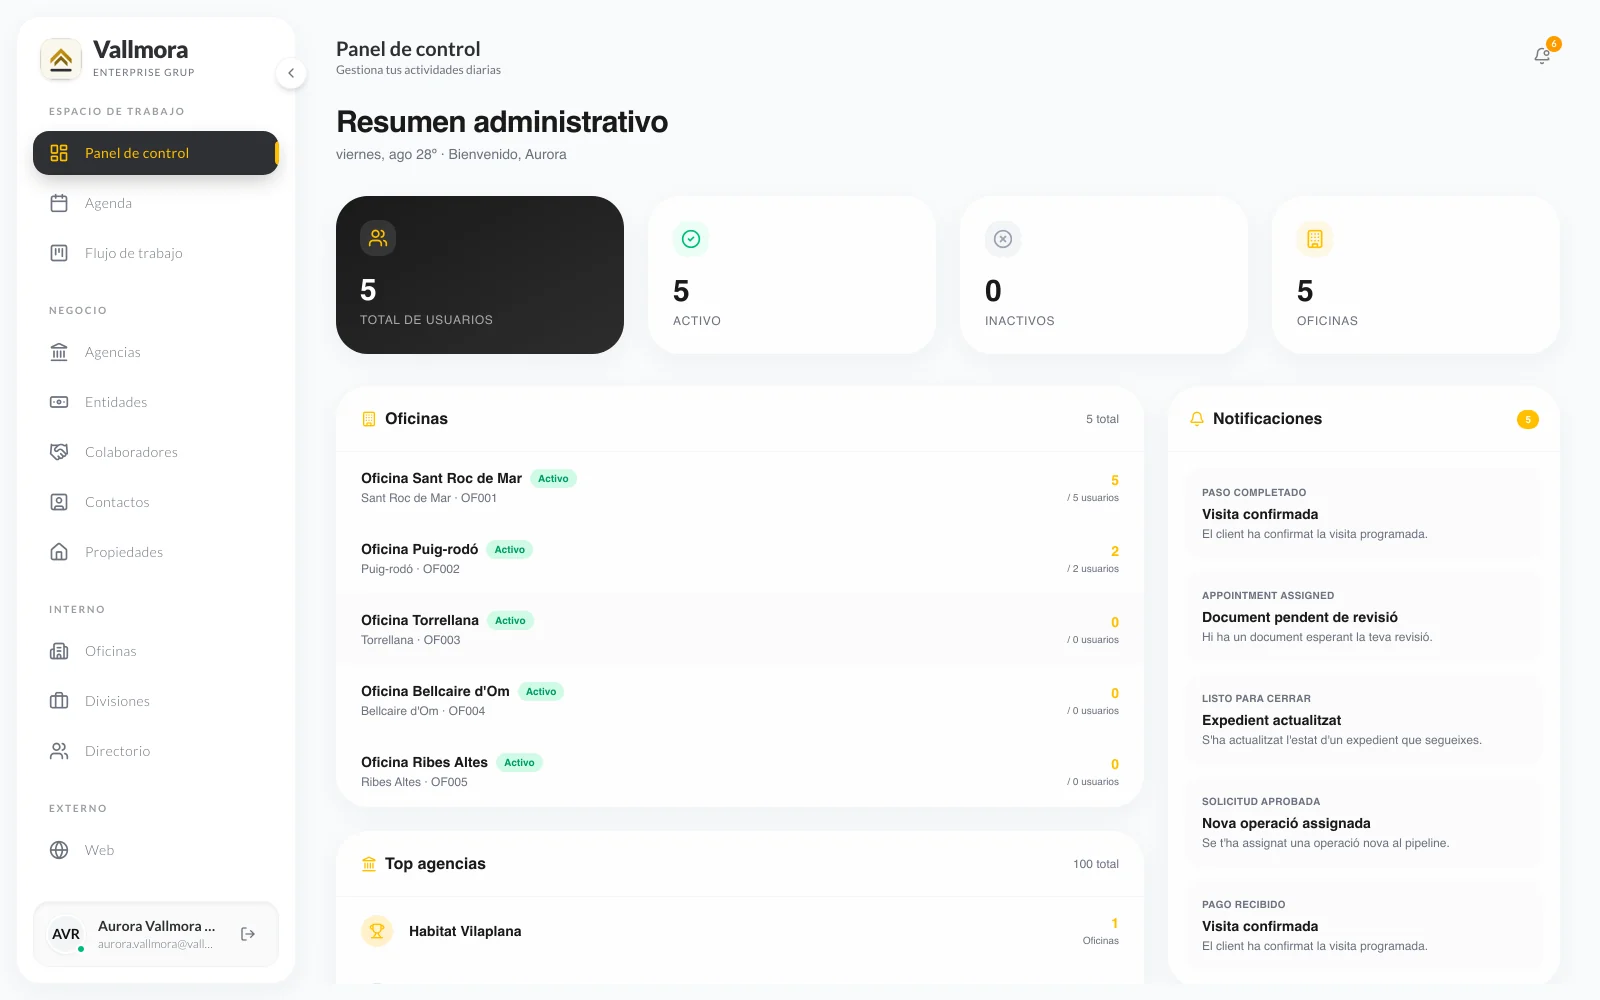Screen dimensions: 1600x1000
Task: Open Flujo de trabajo menu item
Action: 156,253
